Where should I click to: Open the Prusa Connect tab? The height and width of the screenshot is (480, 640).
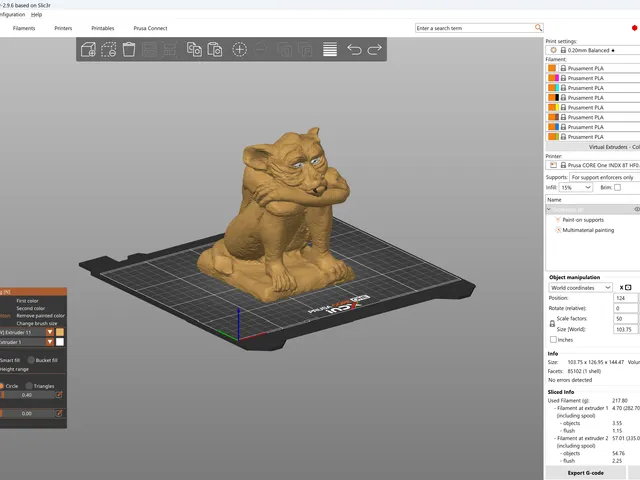[x=150, y=28]
